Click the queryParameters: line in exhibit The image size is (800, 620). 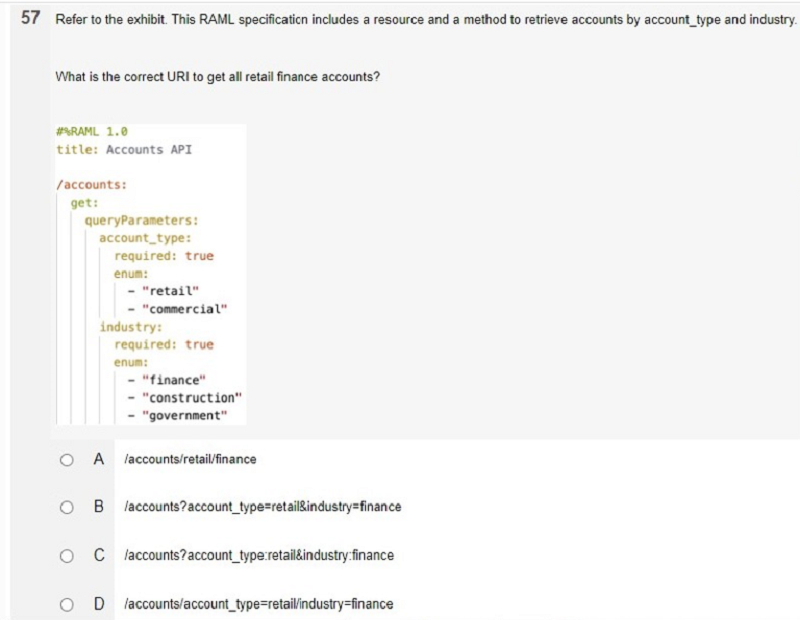141,220
